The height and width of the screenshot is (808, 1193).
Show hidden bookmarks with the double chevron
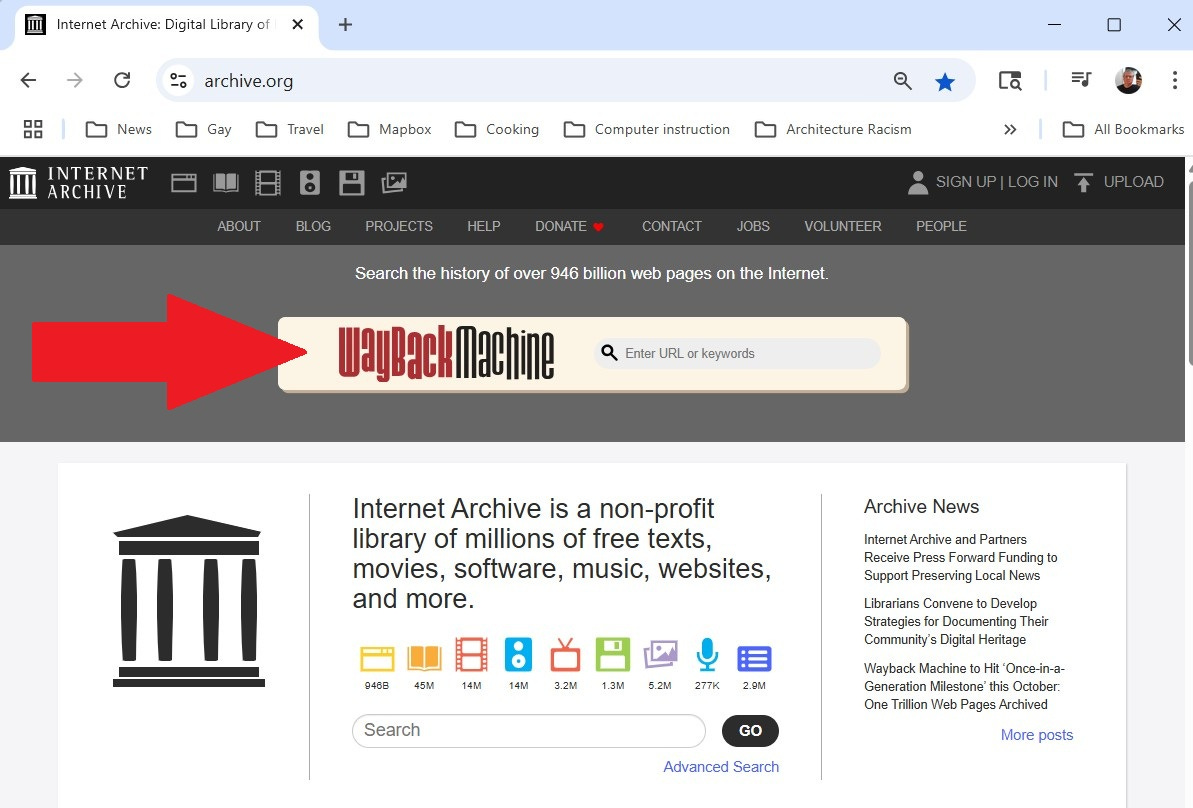[1010, 129]
